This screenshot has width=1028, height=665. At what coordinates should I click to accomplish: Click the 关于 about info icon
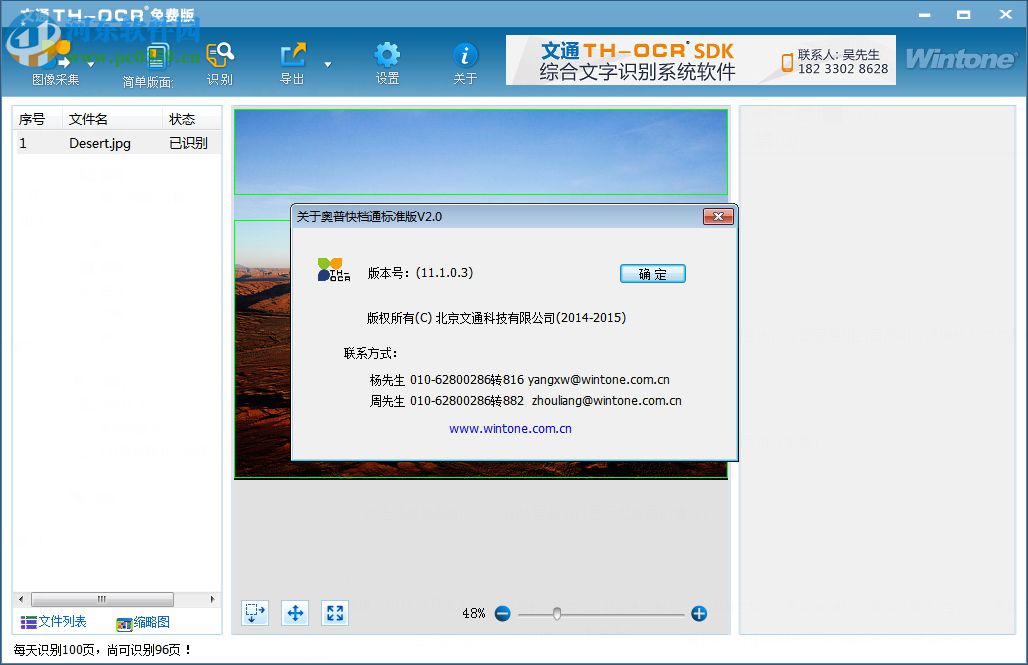[464, 53]
